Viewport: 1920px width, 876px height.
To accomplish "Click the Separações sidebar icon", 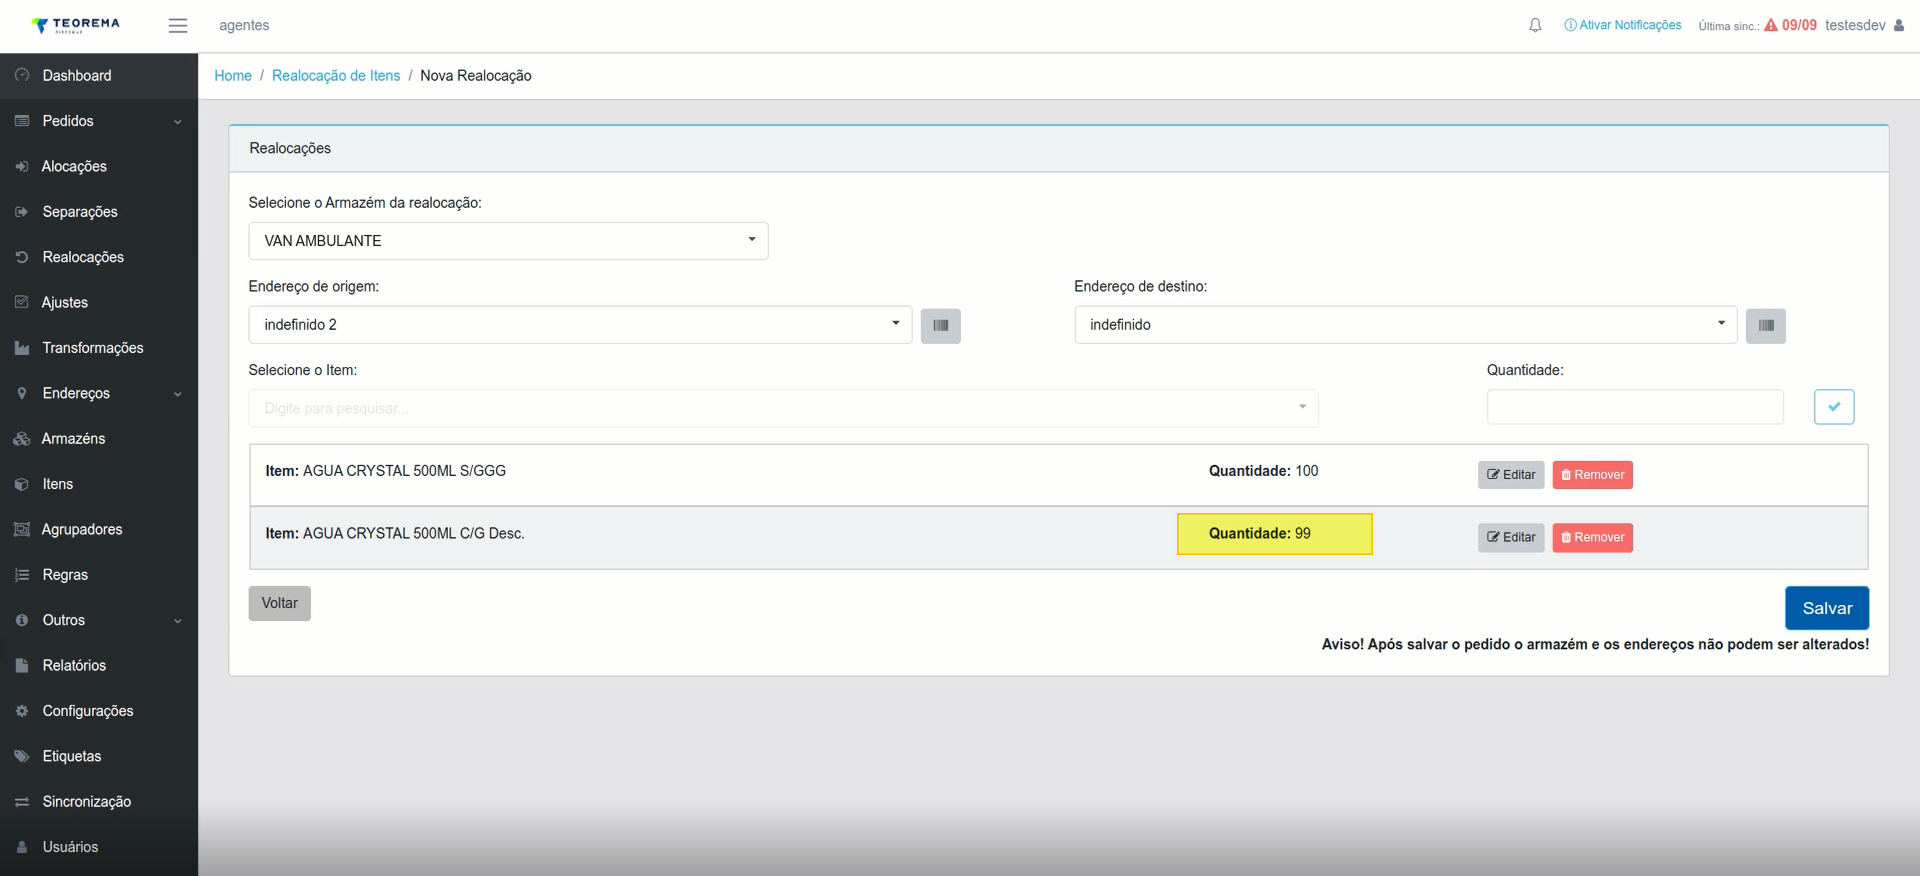I will (x=22, y=212).
